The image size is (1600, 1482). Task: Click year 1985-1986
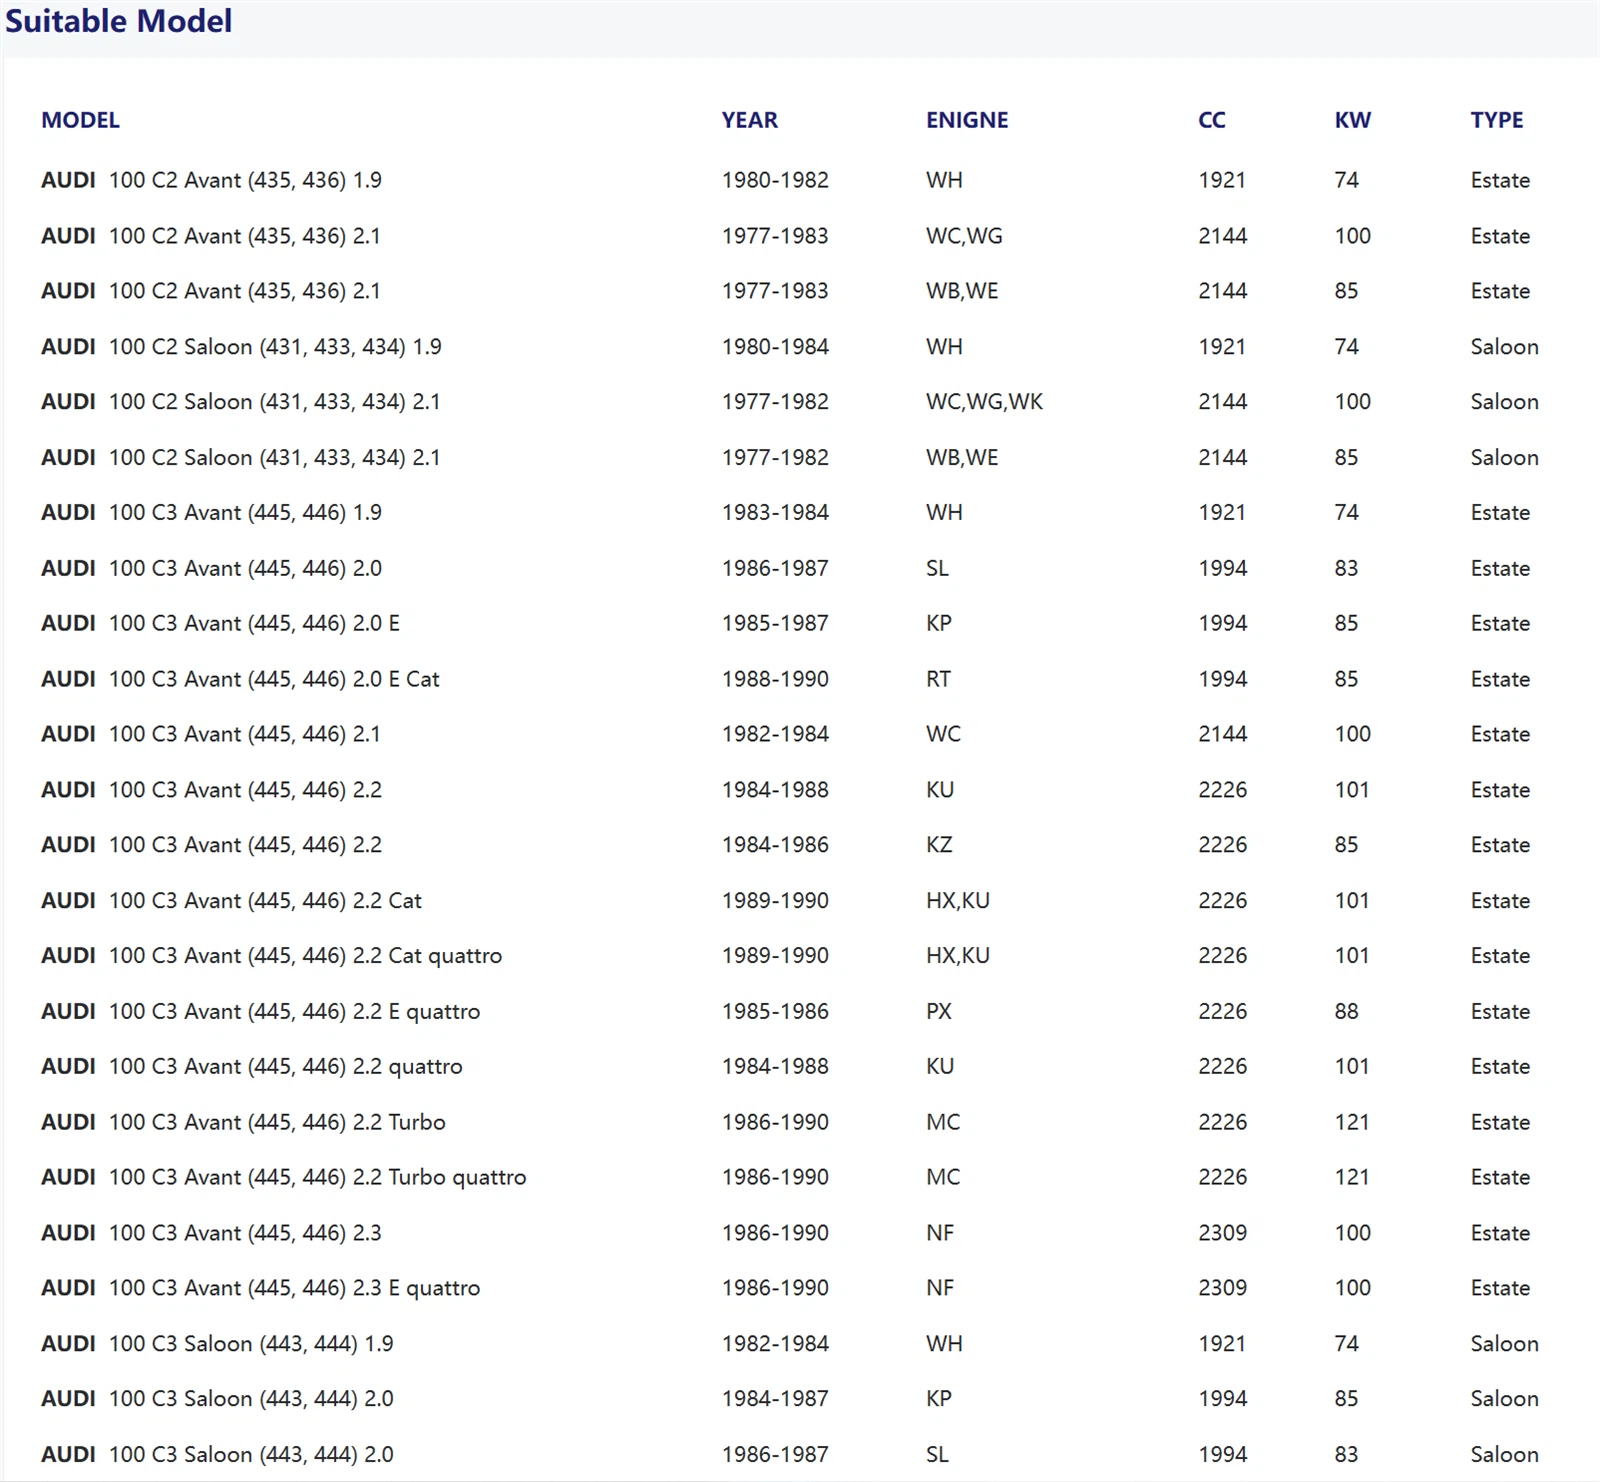point(775,1011)
